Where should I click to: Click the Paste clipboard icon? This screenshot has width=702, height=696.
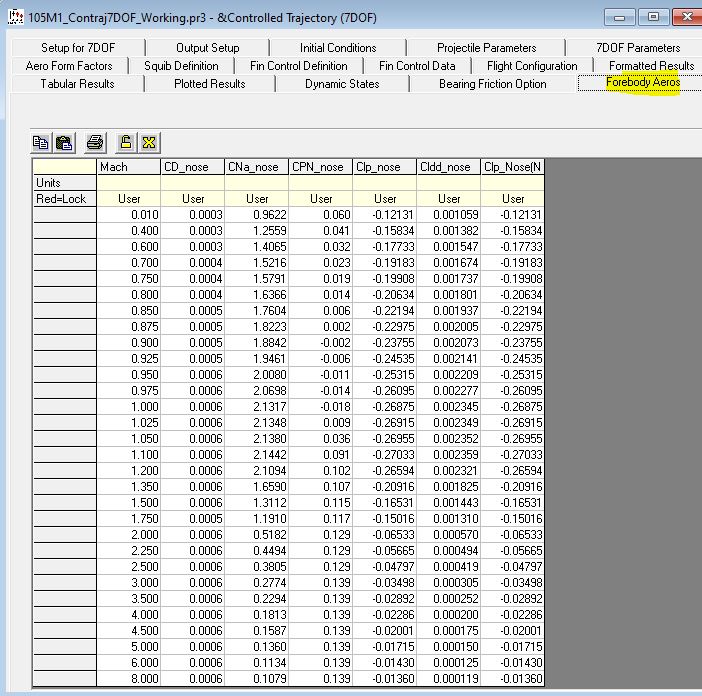pos(64,142)
